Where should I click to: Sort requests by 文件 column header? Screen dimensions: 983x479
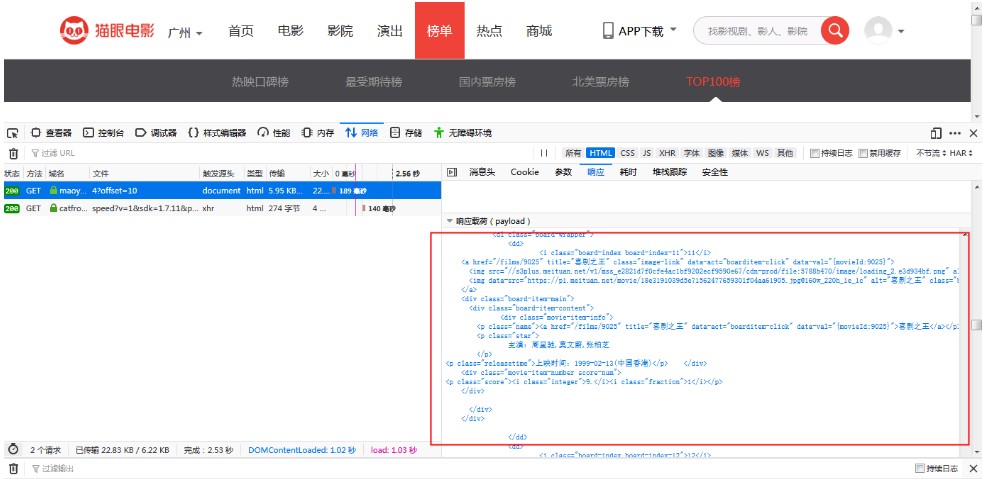tap(144, 173)
